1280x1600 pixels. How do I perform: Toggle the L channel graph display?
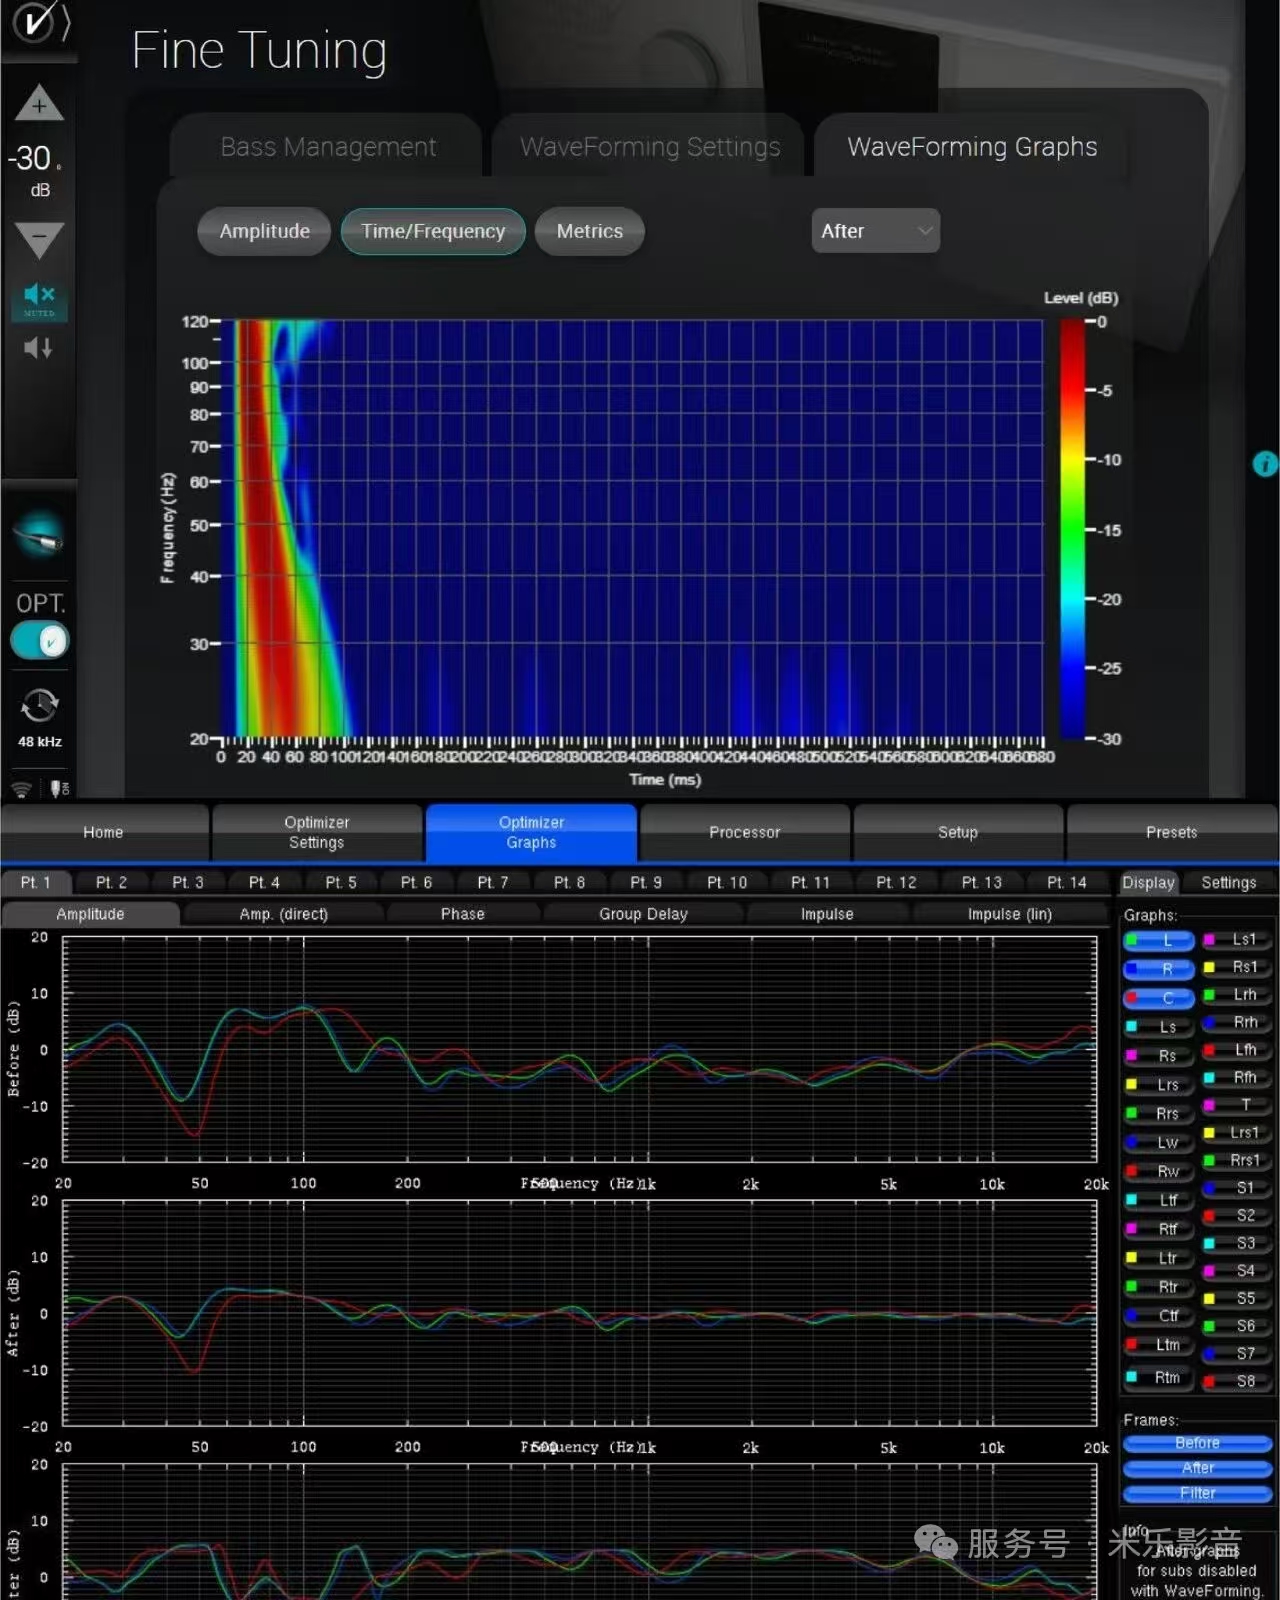click(1160, 940)
